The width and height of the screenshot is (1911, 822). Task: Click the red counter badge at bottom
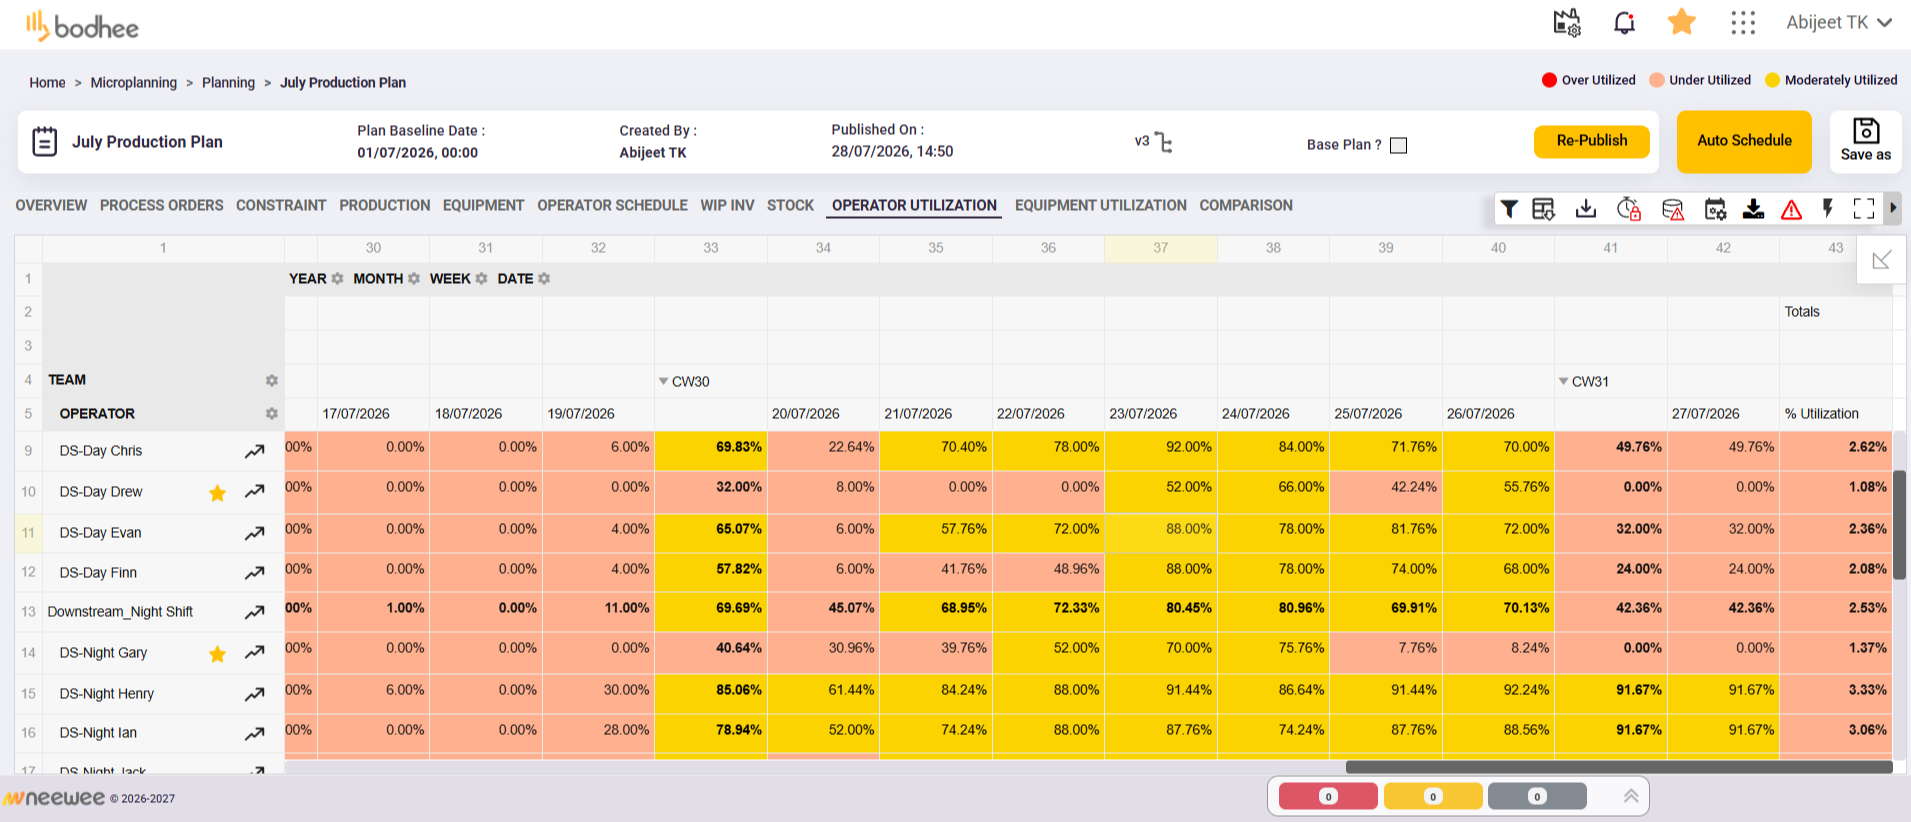1328,796
